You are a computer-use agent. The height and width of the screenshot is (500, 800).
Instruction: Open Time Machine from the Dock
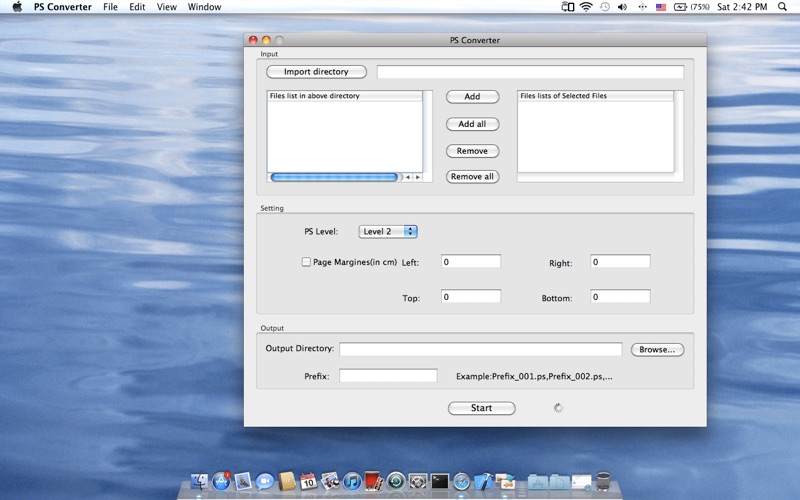(396, 481)
